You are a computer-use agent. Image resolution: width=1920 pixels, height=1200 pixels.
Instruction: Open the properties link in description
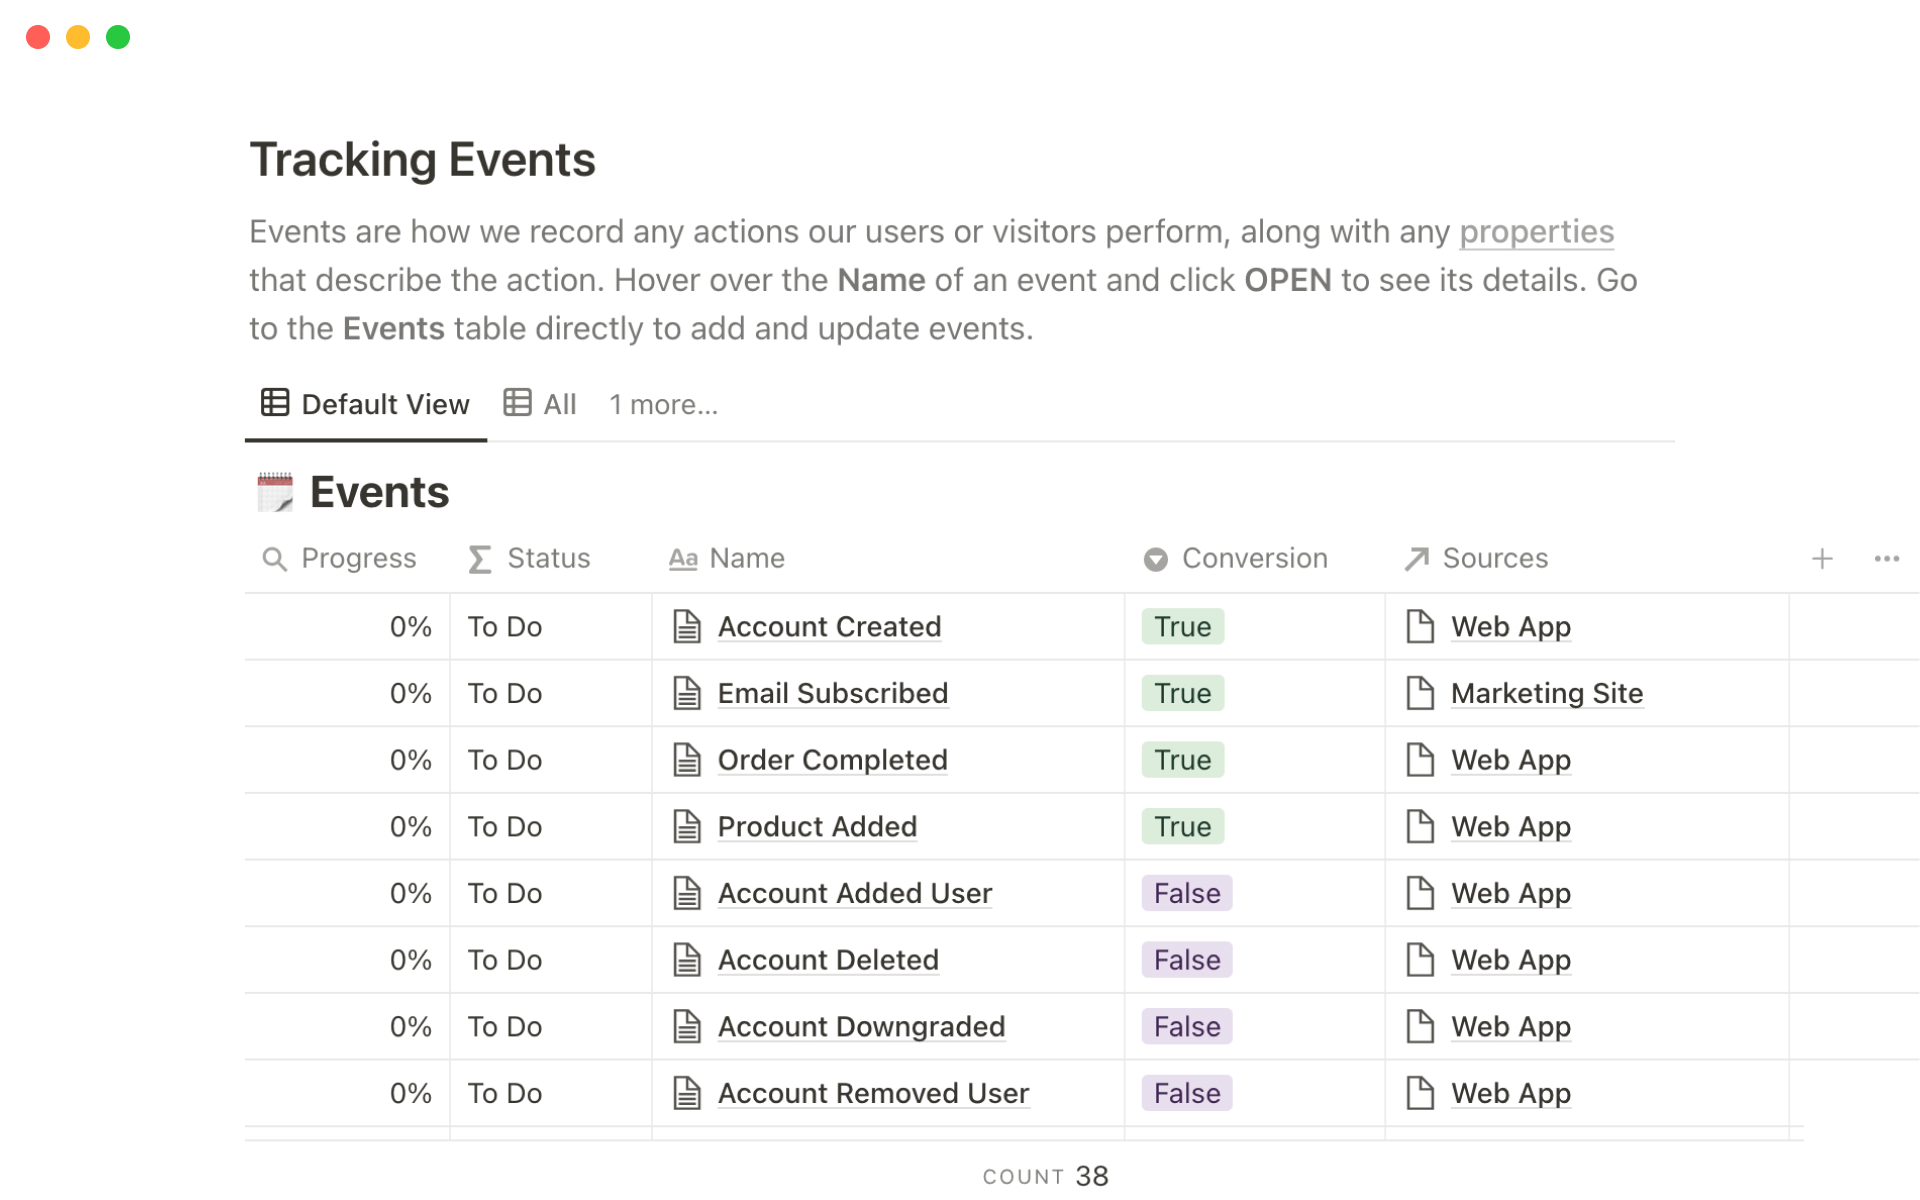point(1536,232)
